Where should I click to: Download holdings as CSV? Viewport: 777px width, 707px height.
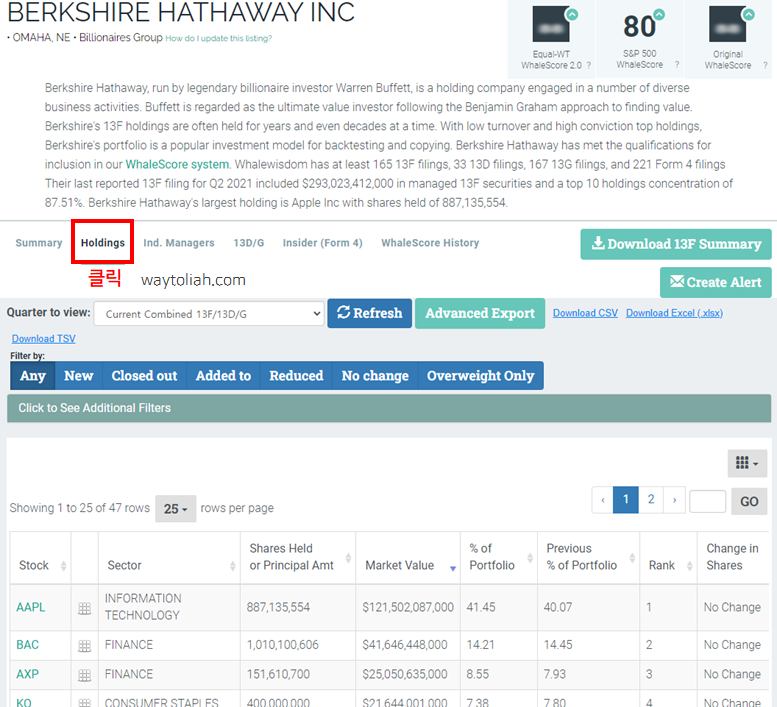point(585,313)
